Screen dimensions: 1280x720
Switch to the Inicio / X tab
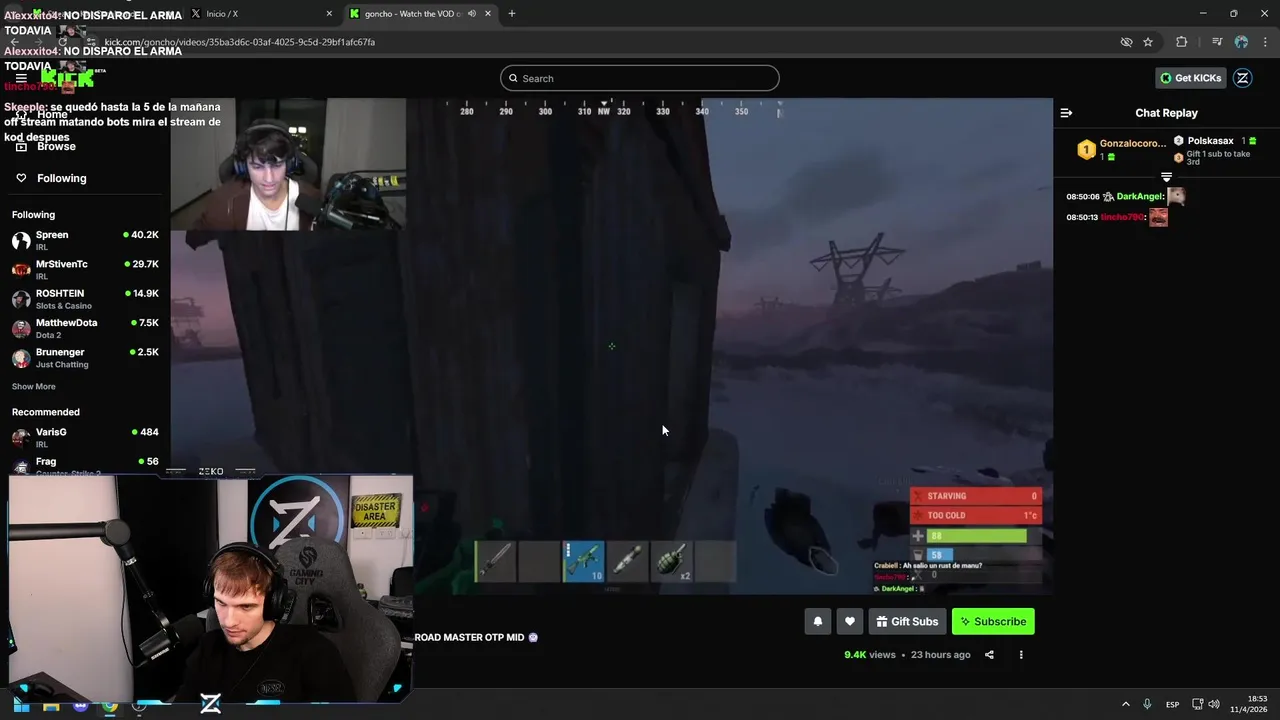258,13
